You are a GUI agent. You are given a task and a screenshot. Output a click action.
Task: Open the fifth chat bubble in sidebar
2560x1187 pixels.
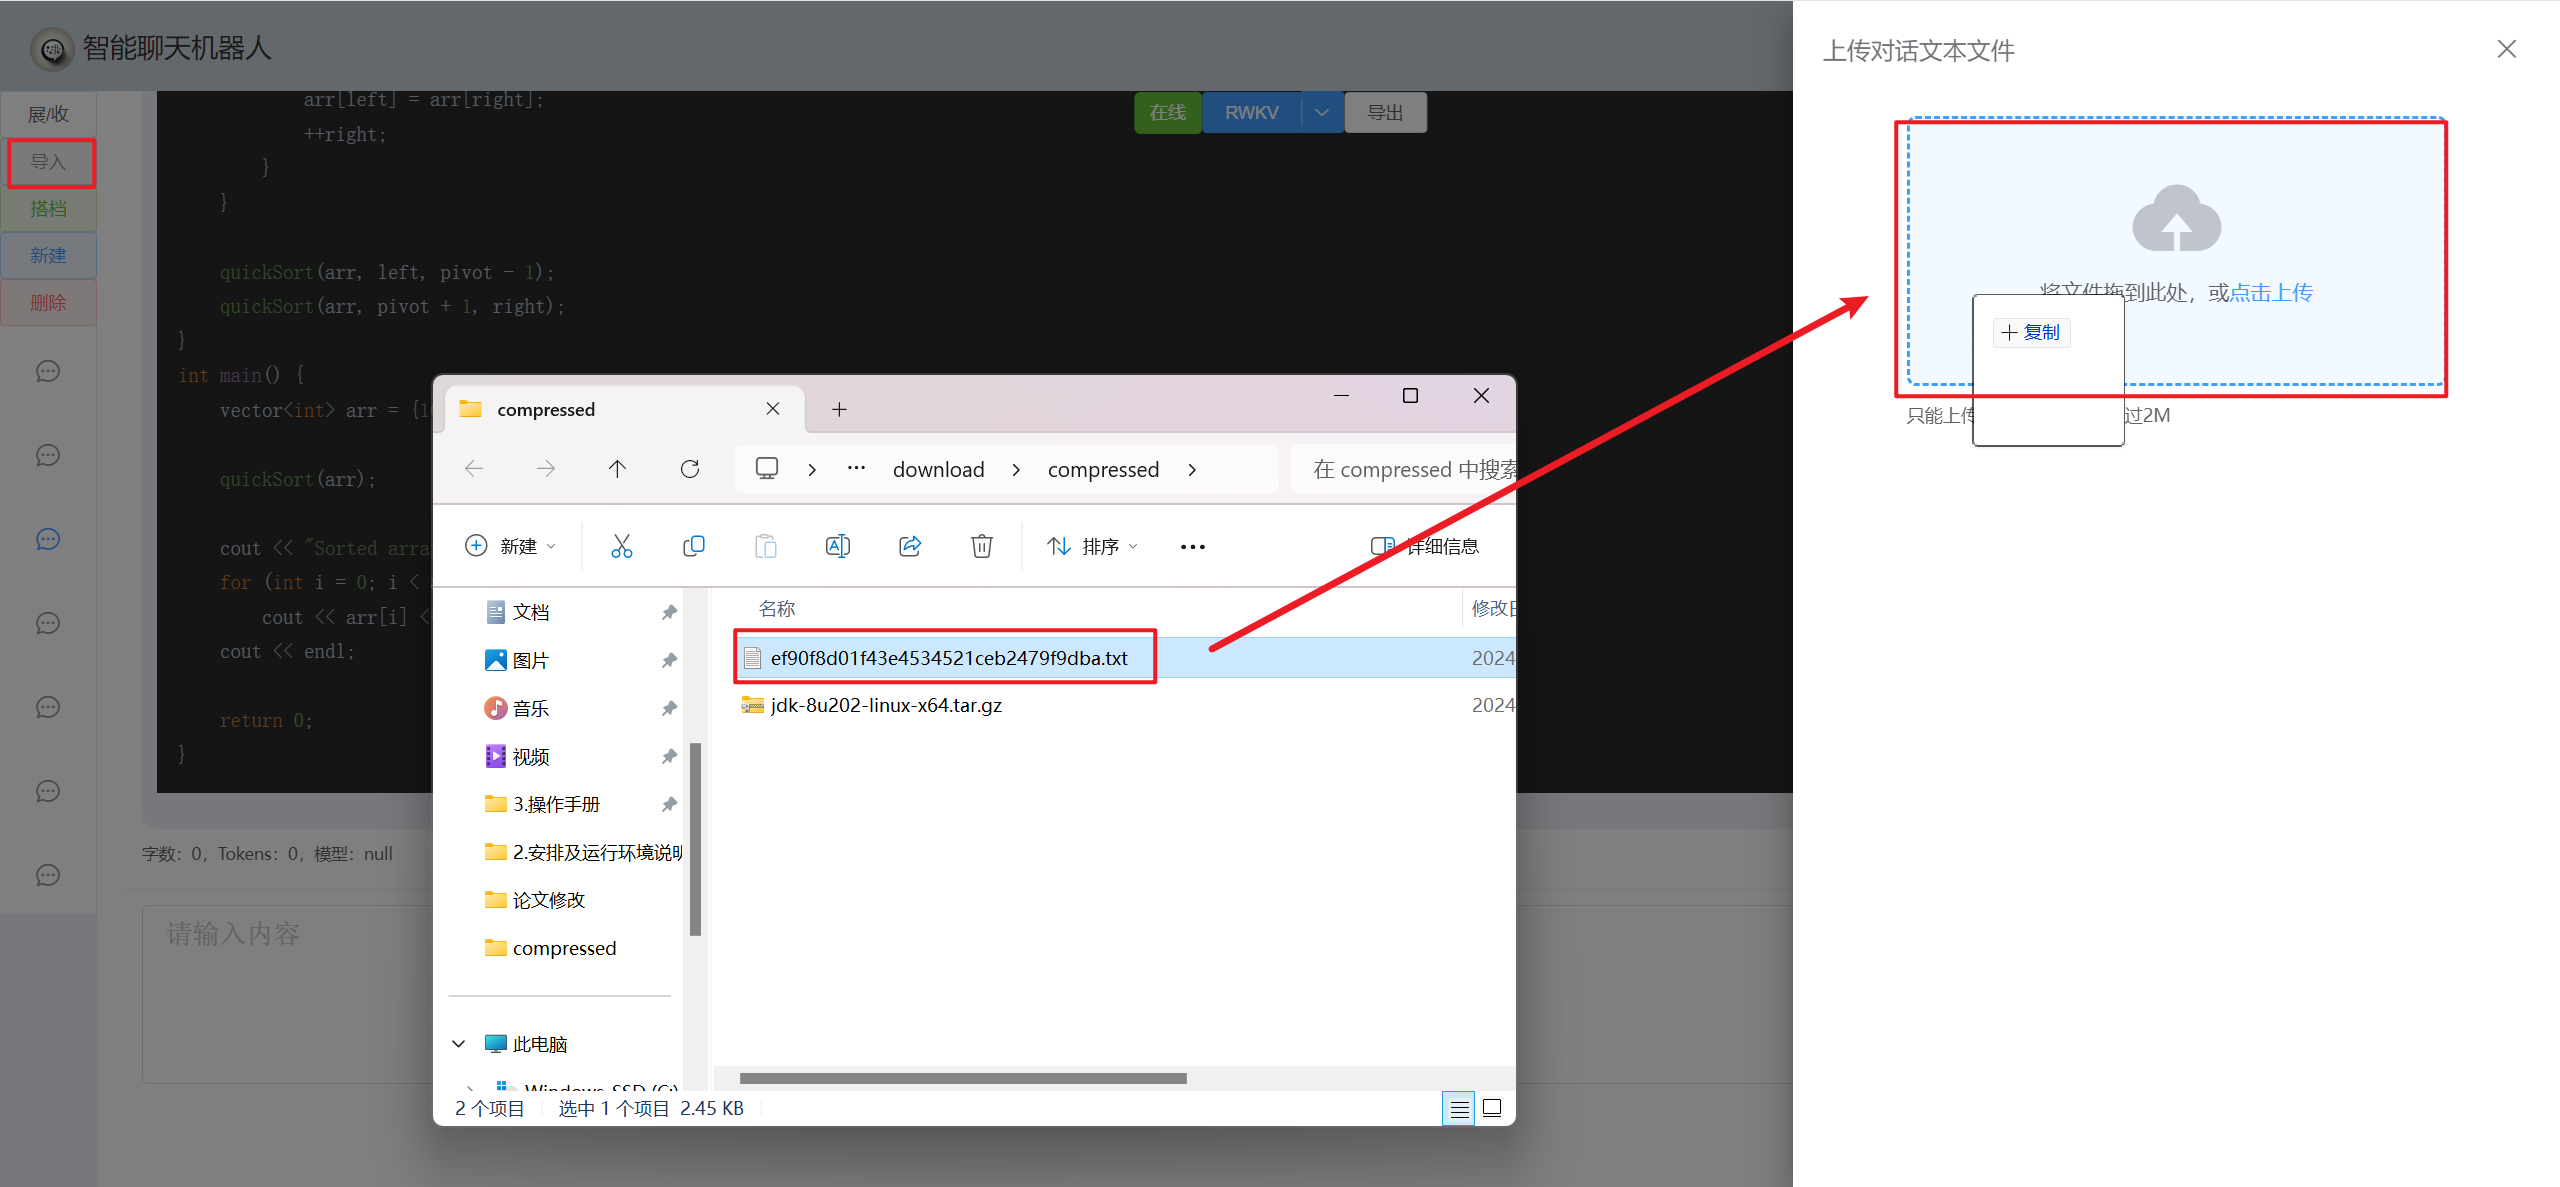coord(48,708)
